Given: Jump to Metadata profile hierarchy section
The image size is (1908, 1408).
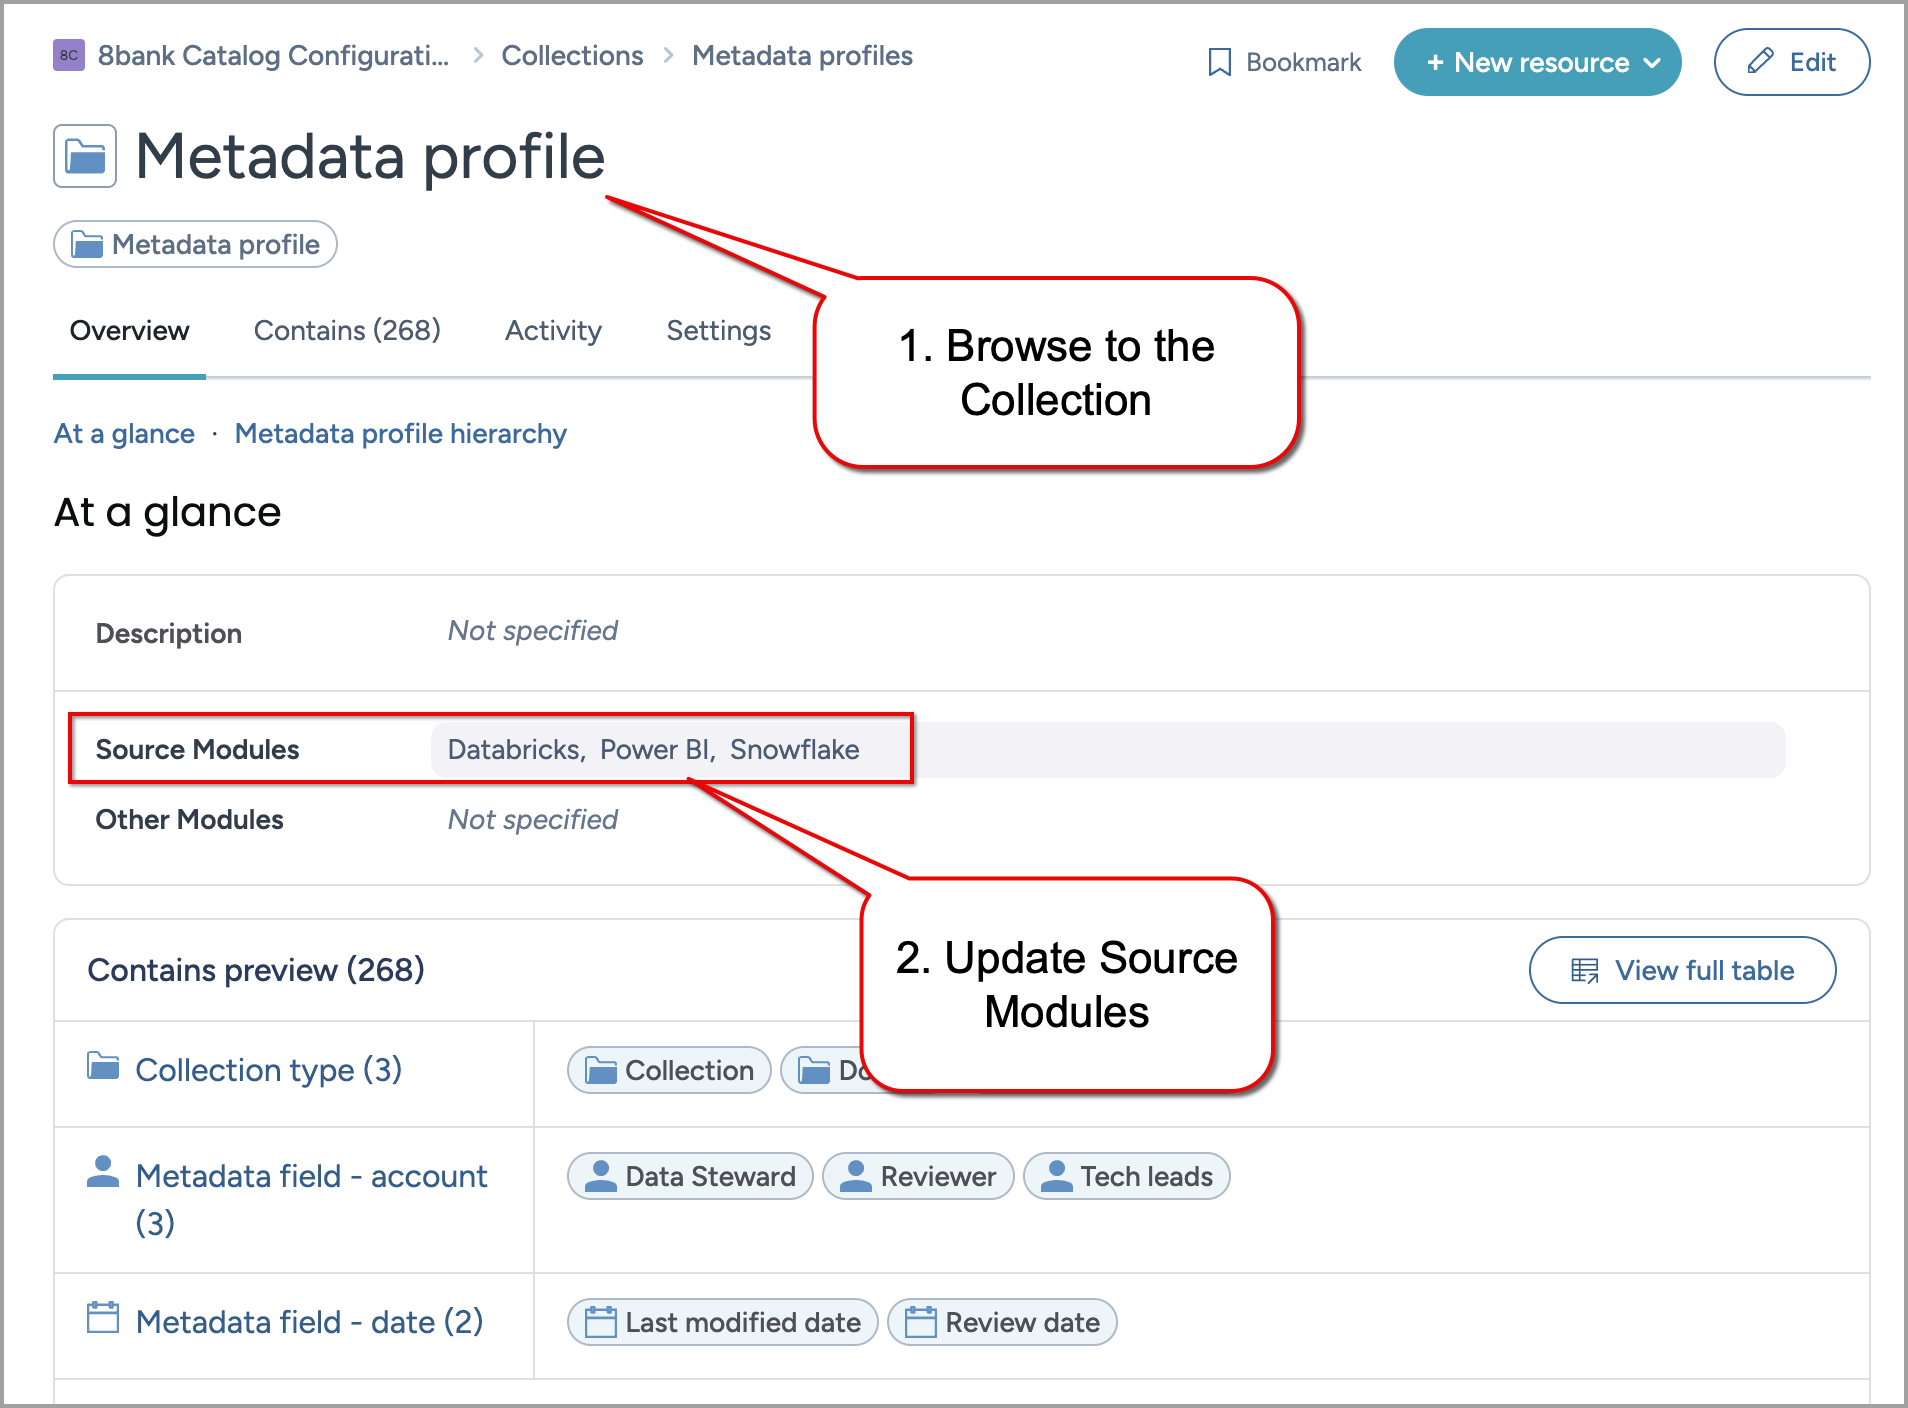Looking at the screenshot, I should click(x=400, y=434).
